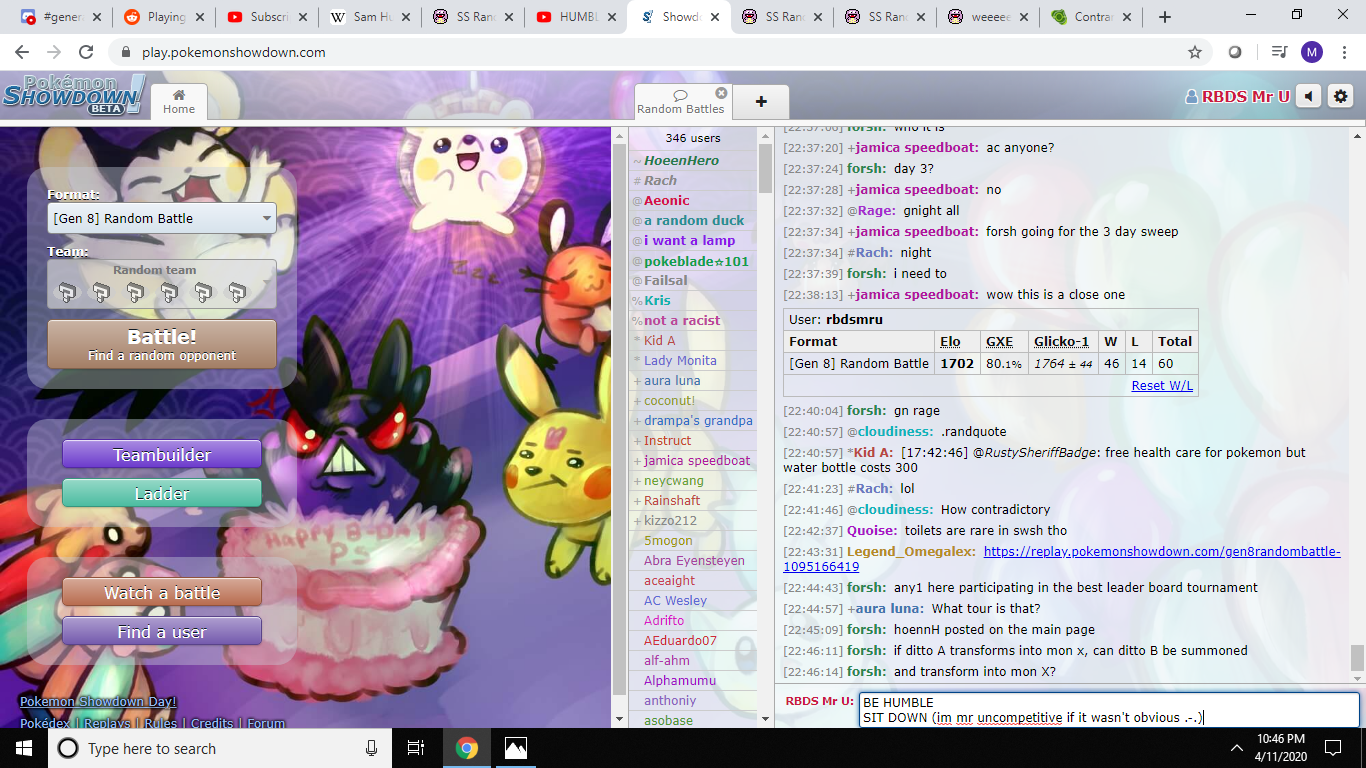Click the browser back arrow
The width and height of the screenshot is (1366, 768).
click(x=22, y=52)
